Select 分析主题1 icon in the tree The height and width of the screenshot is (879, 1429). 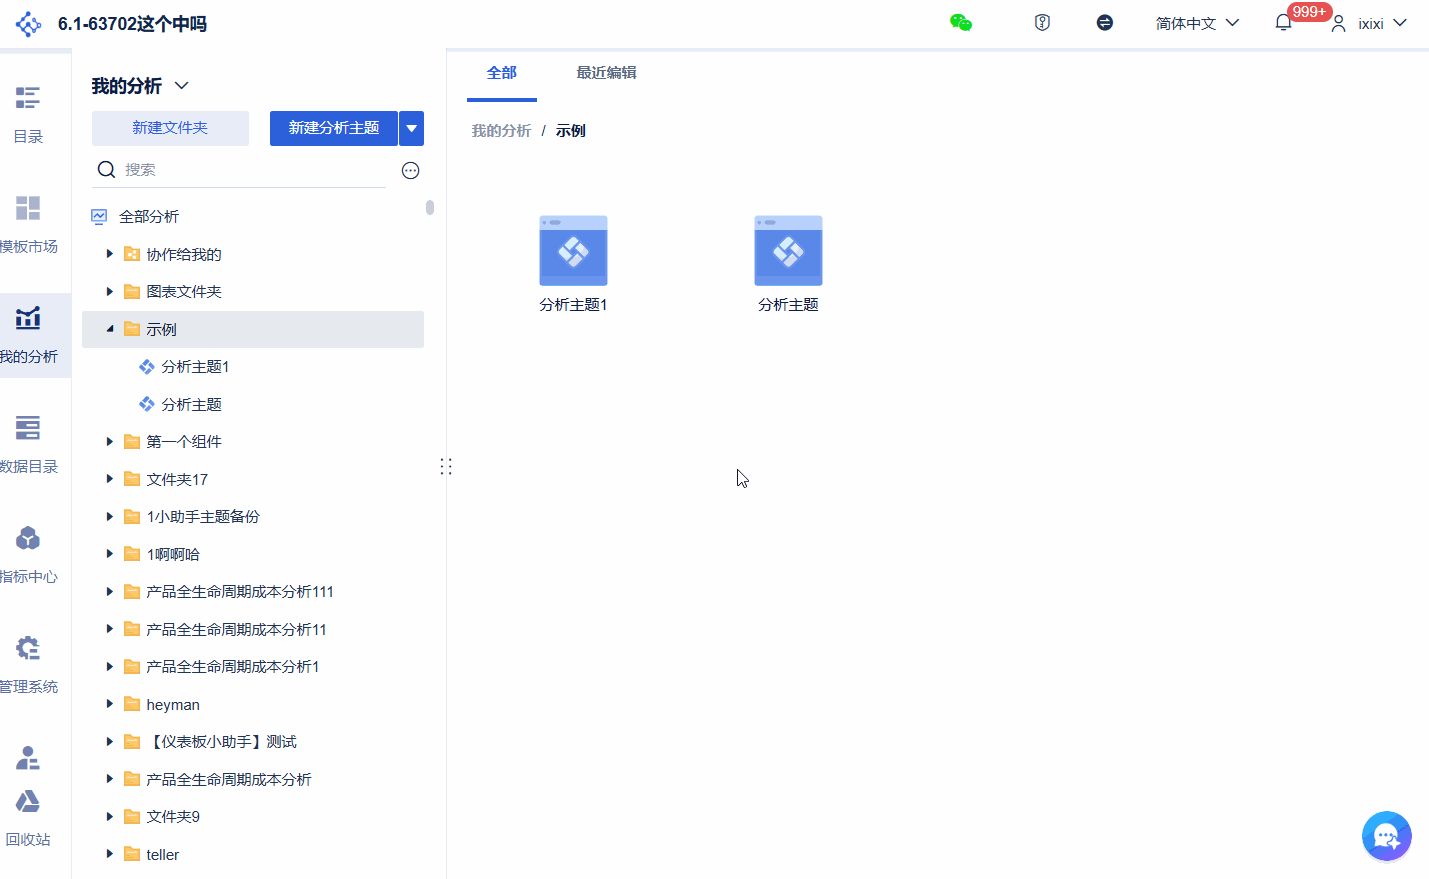[x=147, y=367]
